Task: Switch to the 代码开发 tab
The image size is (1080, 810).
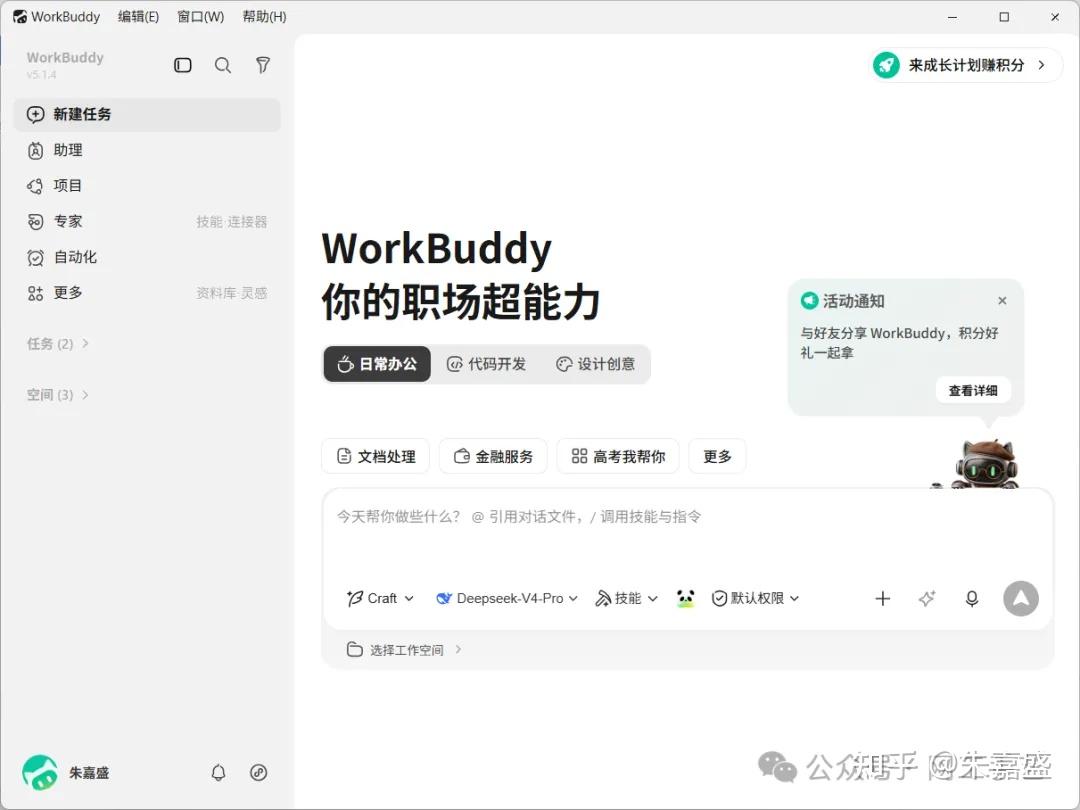Action: 486,364
